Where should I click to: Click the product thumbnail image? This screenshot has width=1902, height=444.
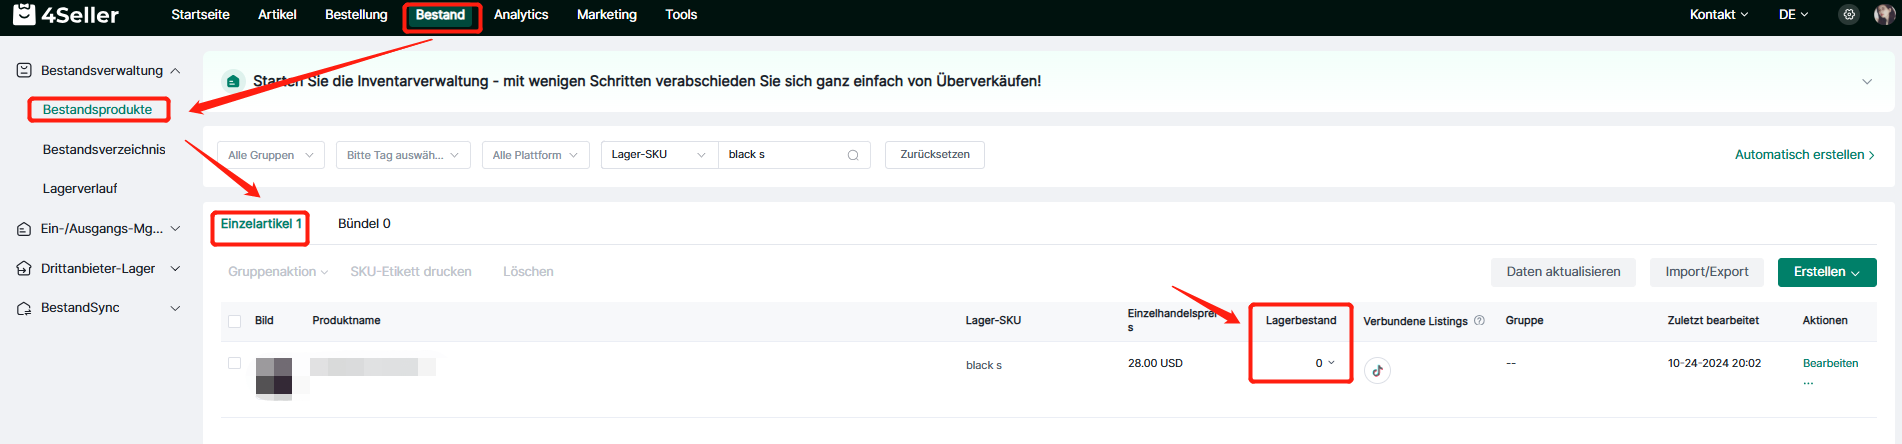(x=273, y=376)
